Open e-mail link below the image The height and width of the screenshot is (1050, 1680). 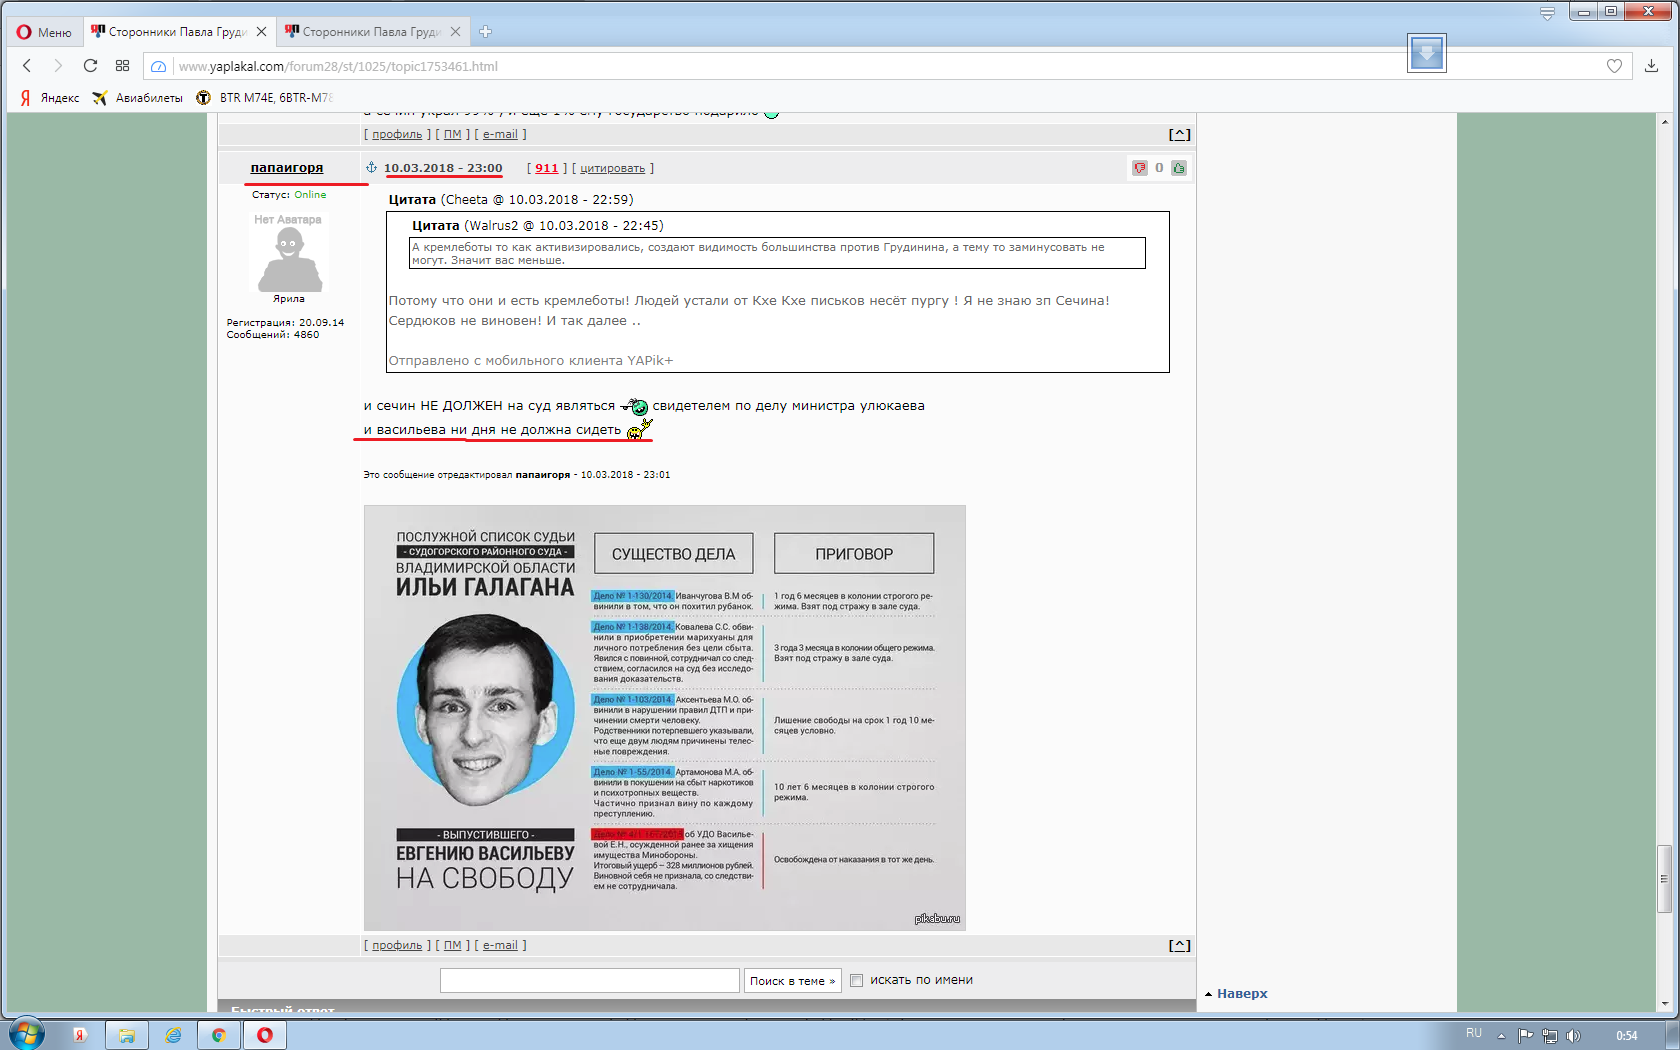coord(500,945)
